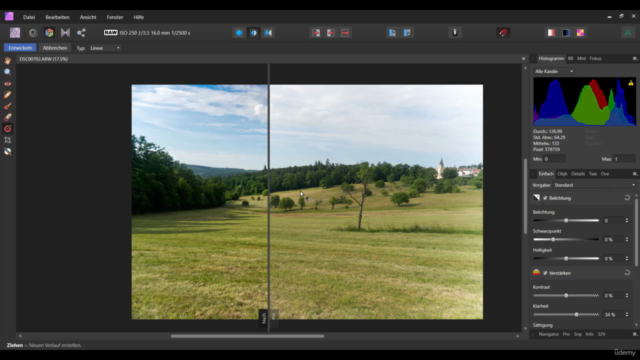Switch to the Tone Mapping Persona icon
The height and width of the screenshot is (360, 640).
65,33
